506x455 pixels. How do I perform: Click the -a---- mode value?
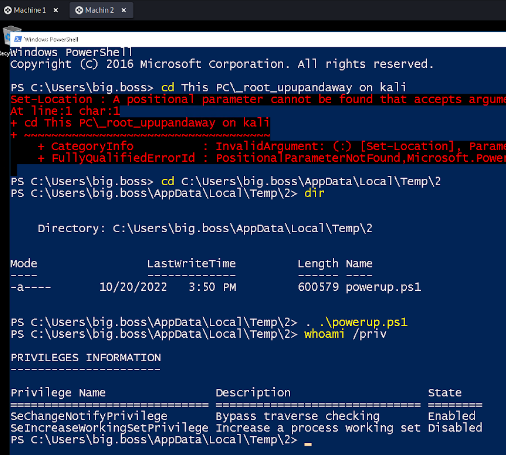pos(31,287)
